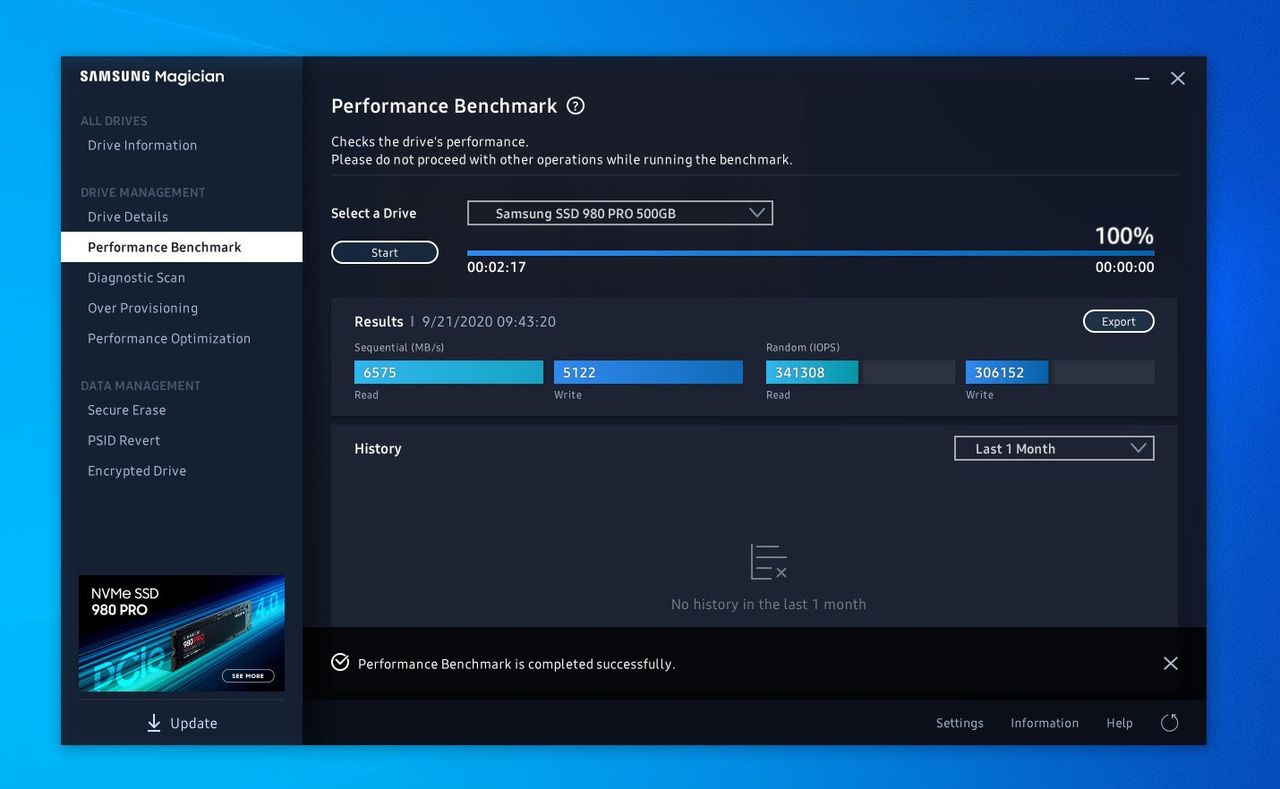Click the elapsed time 00:02:17

[x=496, y=268]
